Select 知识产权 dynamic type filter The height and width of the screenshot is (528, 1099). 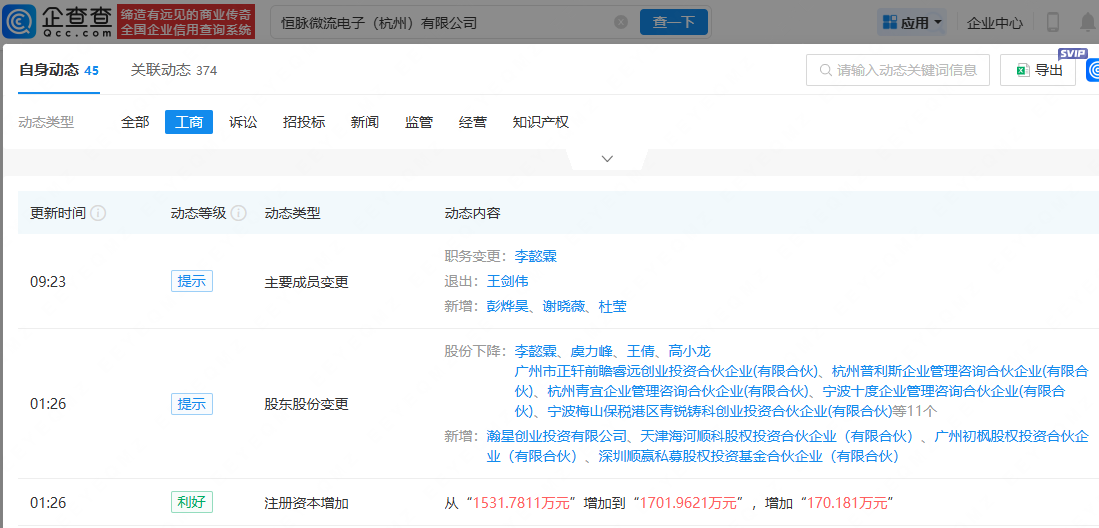pos(540,122)
